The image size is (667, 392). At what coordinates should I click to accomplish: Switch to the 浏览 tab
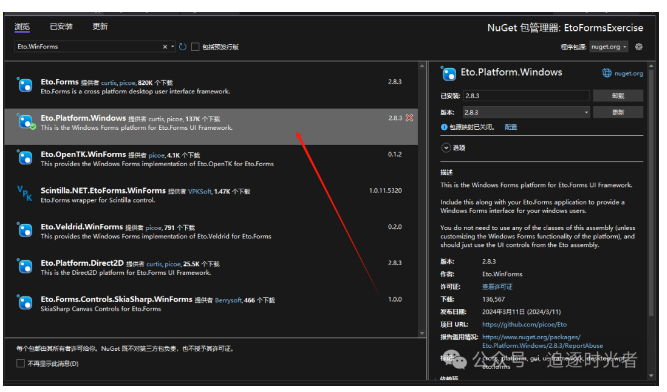tap(22, 27)
